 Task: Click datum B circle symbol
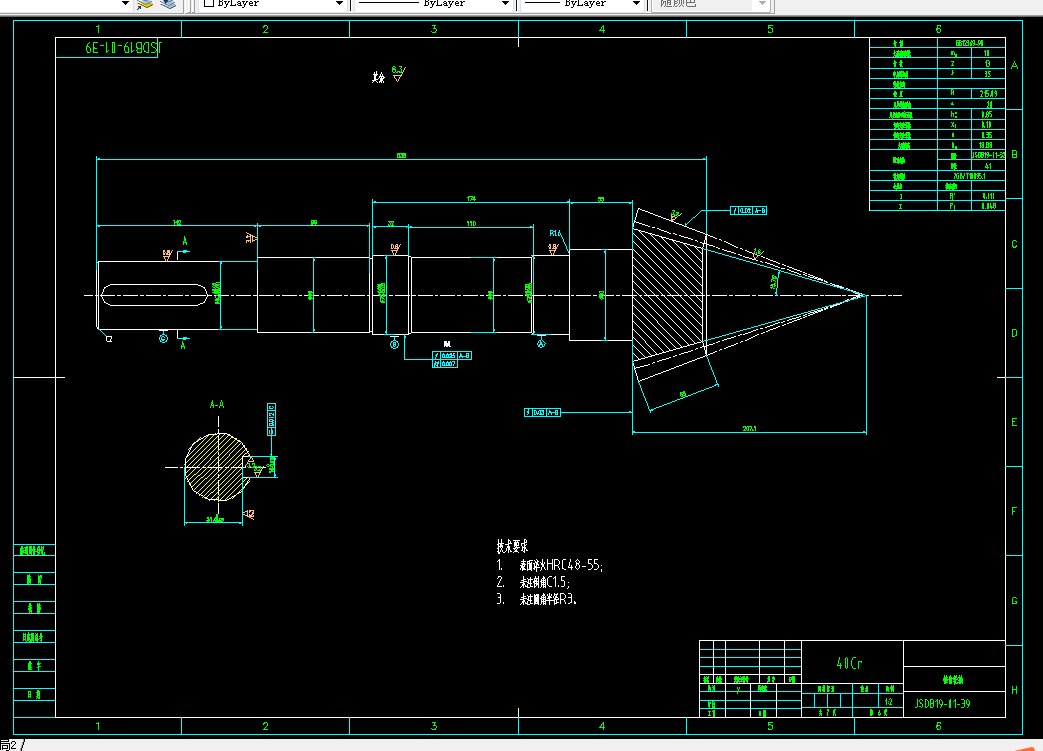tap(394, 344)
